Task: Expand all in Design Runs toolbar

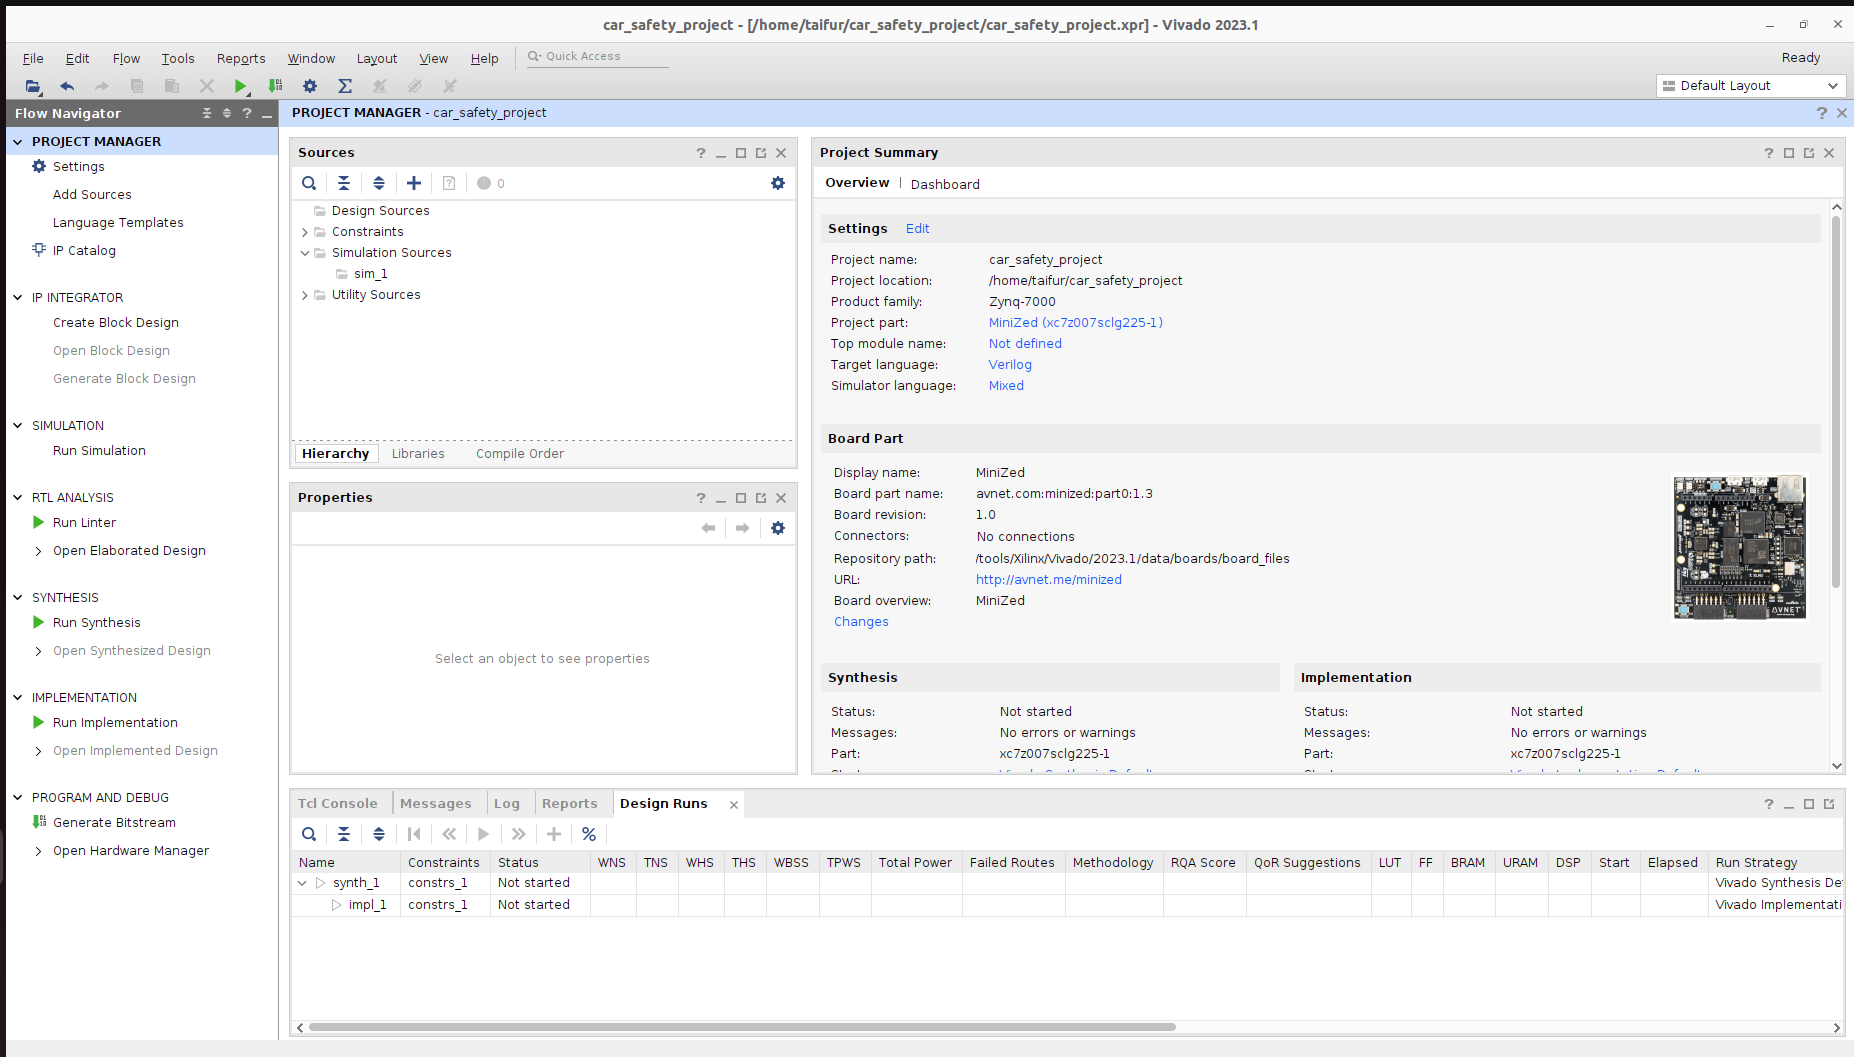Action: [x=379, y=834]
